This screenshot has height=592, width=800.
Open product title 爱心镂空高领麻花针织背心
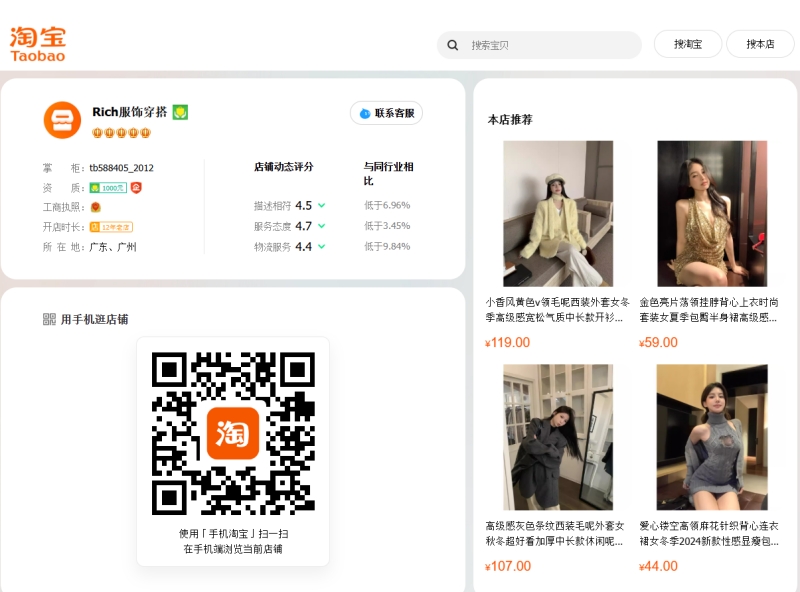[709, 533]
